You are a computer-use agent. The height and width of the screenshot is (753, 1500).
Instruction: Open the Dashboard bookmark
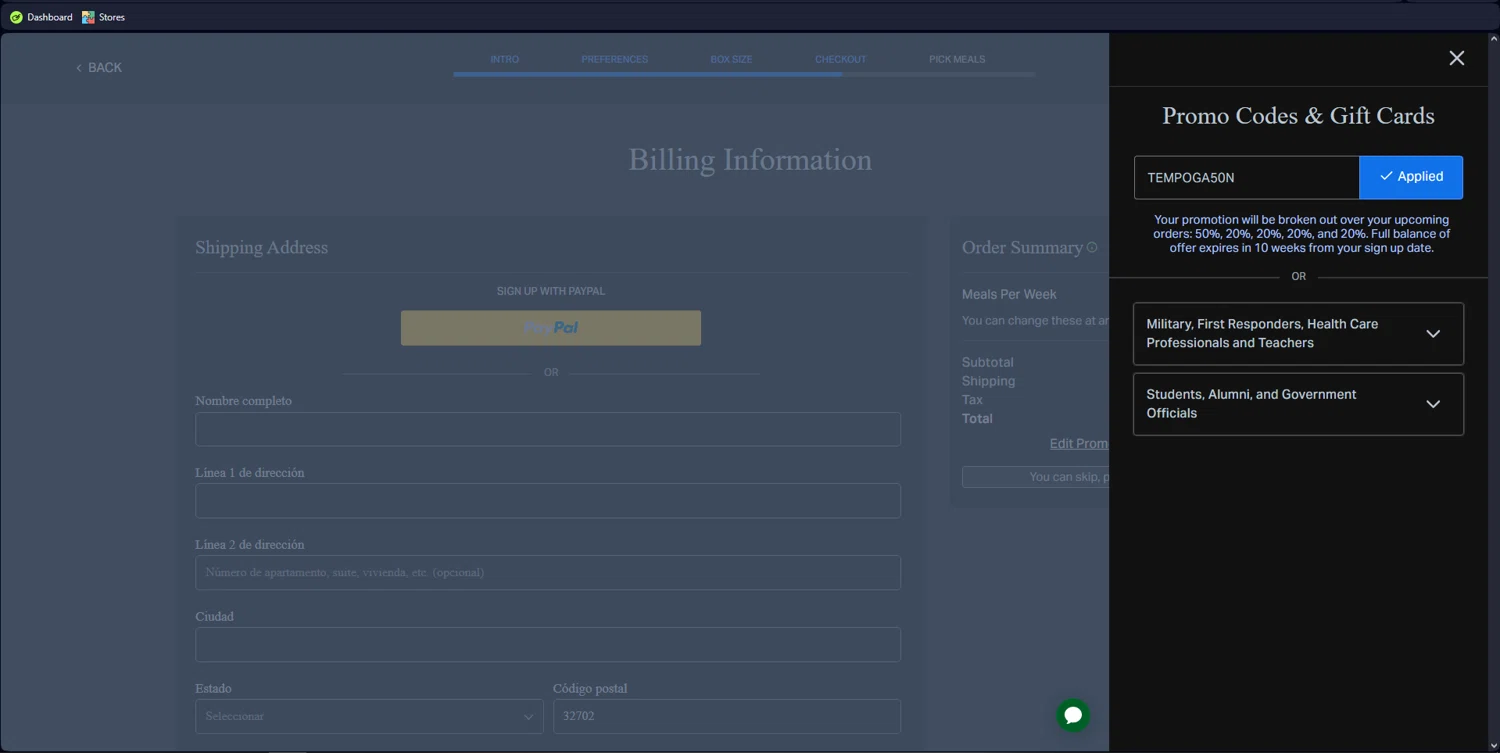41,17
